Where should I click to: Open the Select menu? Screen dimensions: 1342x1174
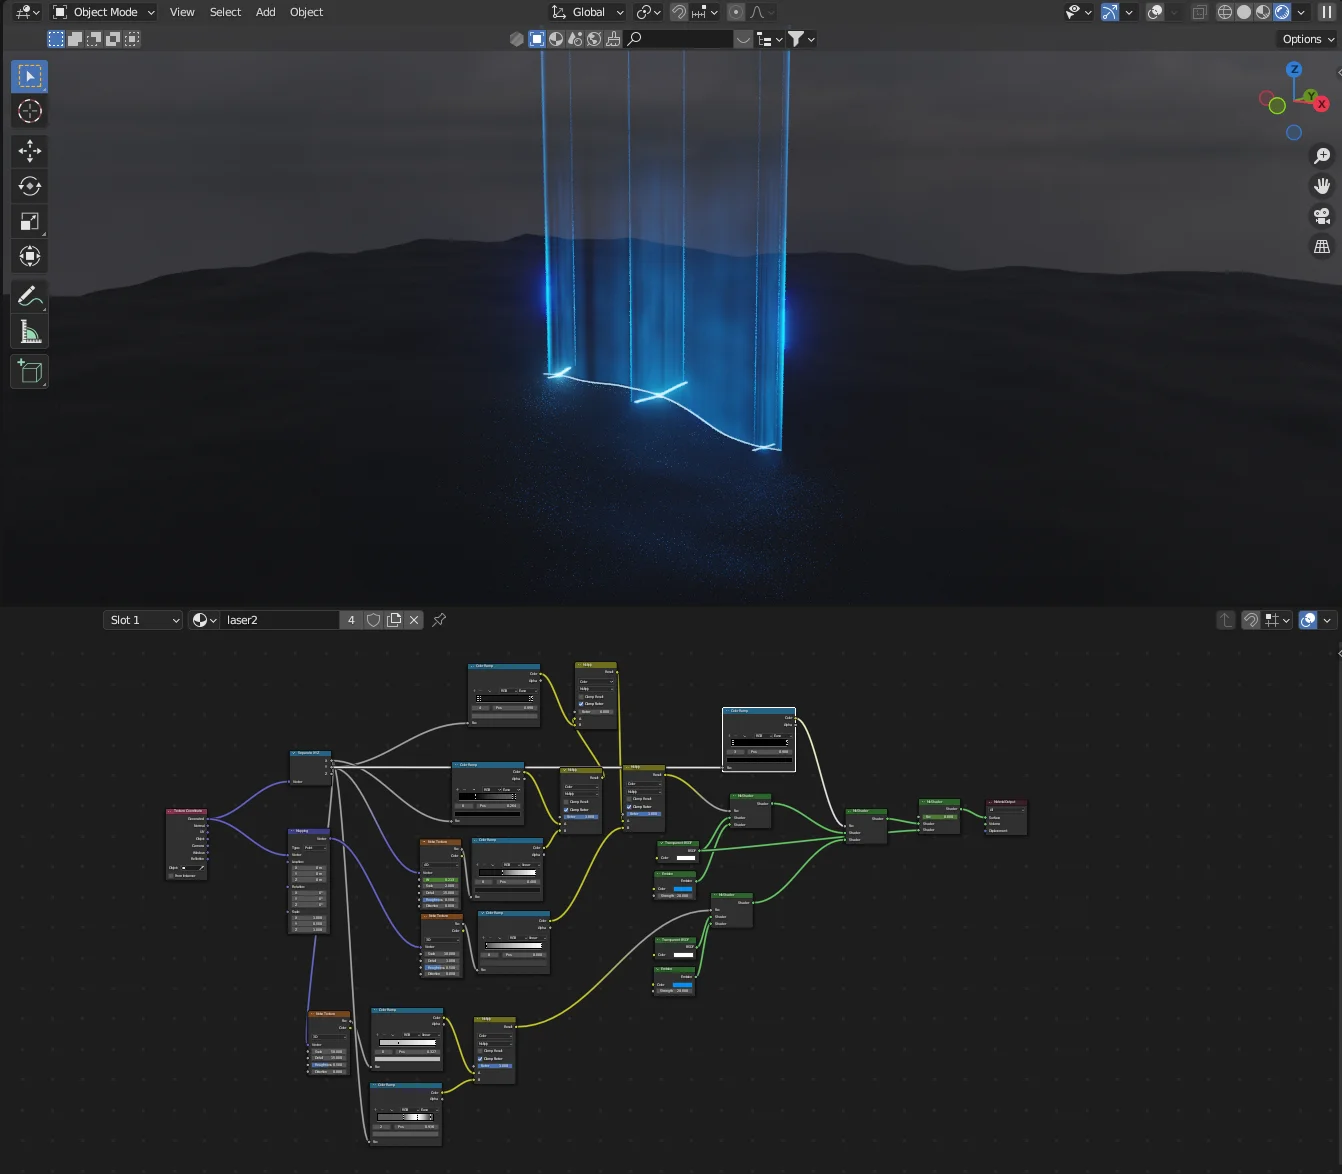pos(225,12)
